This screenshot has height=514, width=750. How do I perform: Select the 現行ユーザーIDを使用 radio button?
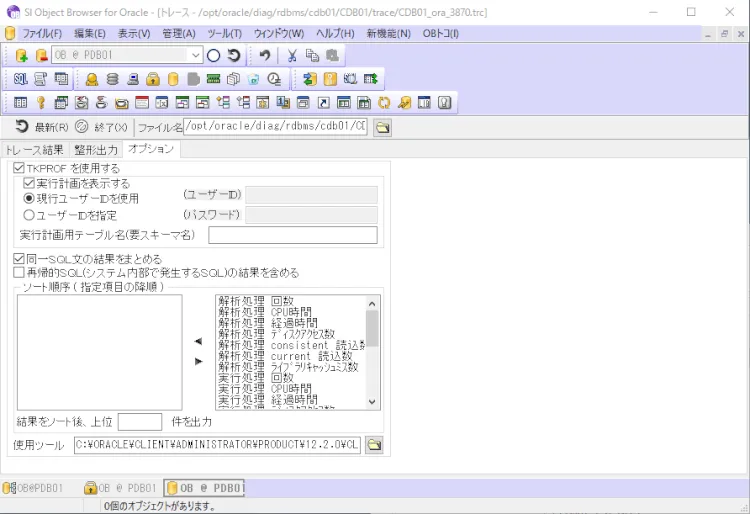[x=29, y=198]
